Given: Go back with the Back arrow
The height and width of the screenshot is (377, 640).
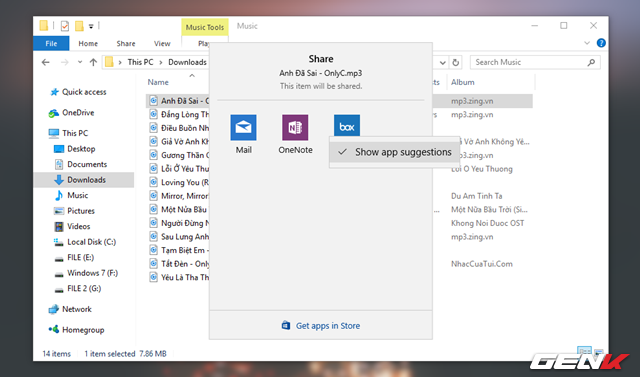Looking at the screenshot, I should 45,62.
